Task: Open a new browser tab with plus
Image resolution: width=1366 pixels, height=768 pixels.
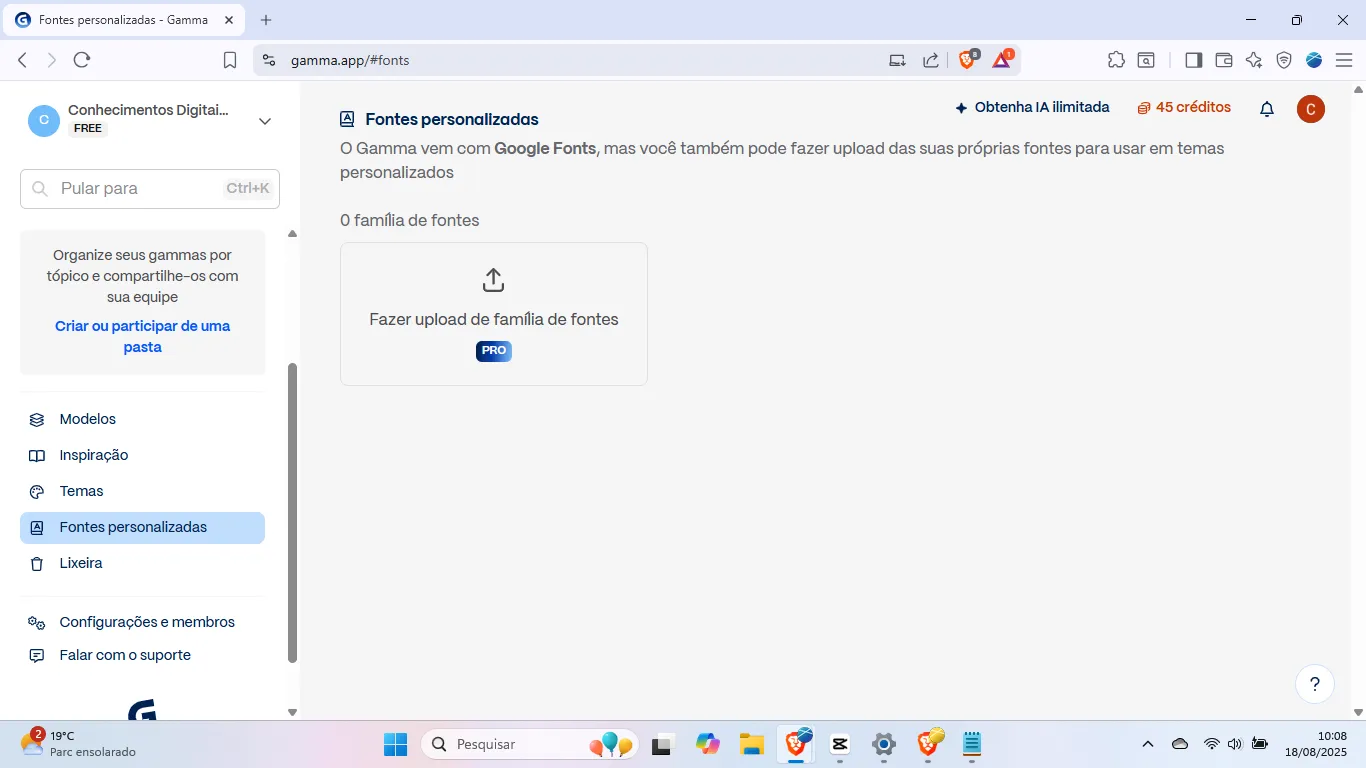Action: pos(266,20)
